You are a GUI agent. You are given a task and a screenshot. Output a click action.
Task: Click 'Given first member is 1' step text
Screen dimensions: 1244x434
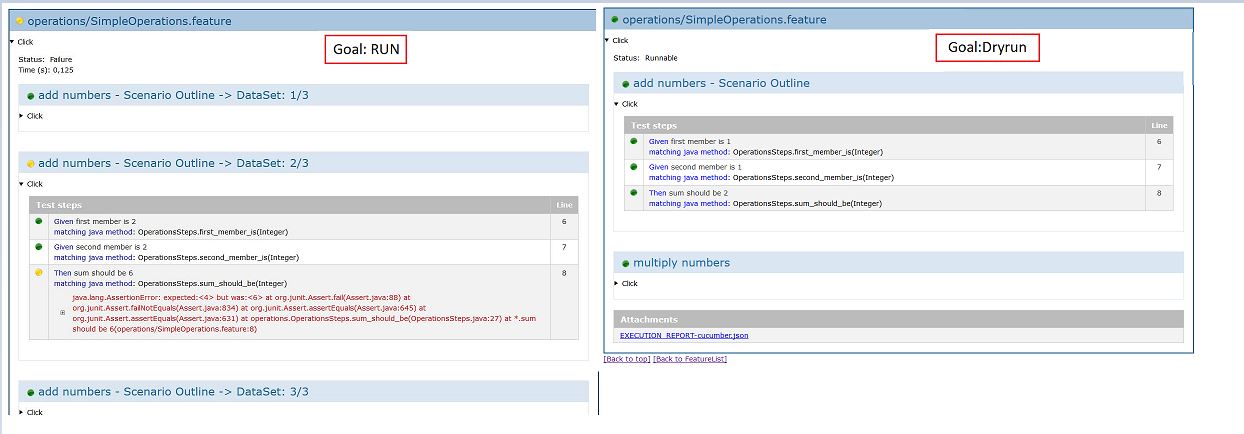tap(689, 142)
